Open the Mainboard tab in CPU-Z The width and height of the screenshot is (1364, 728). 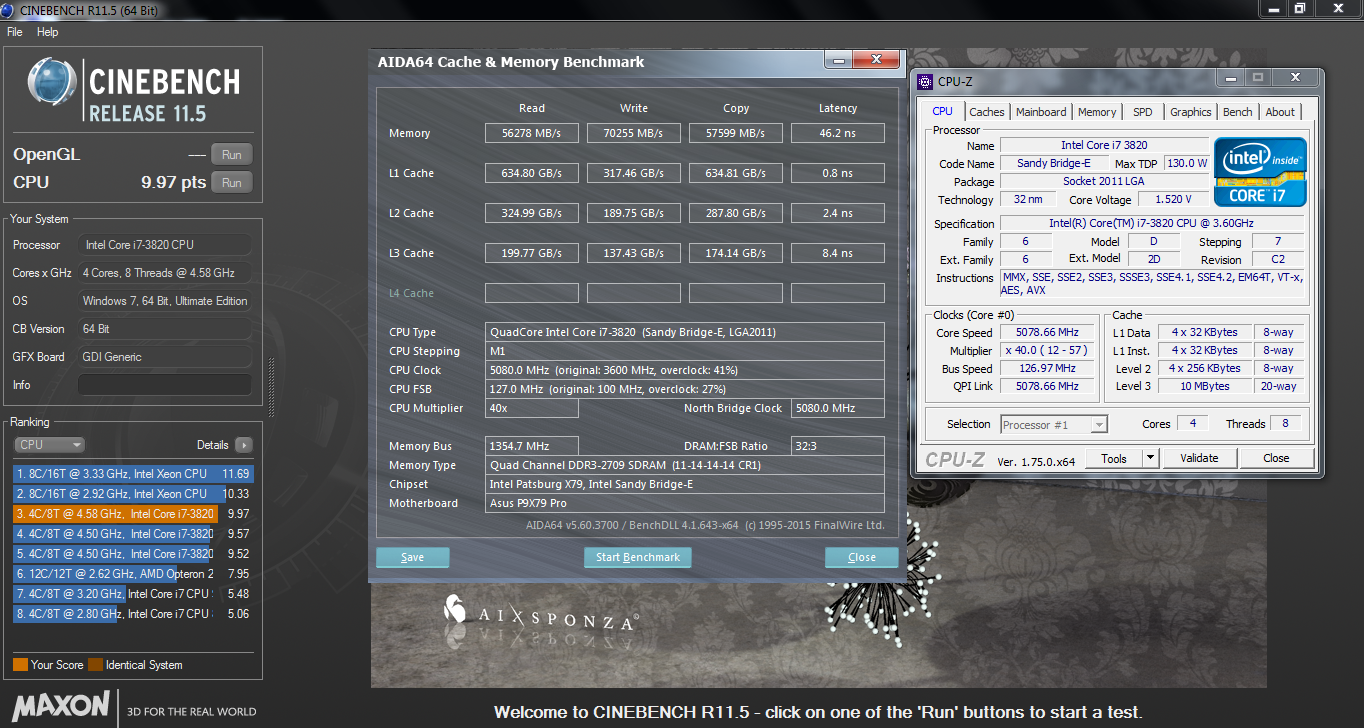(x=1041, y=112)
